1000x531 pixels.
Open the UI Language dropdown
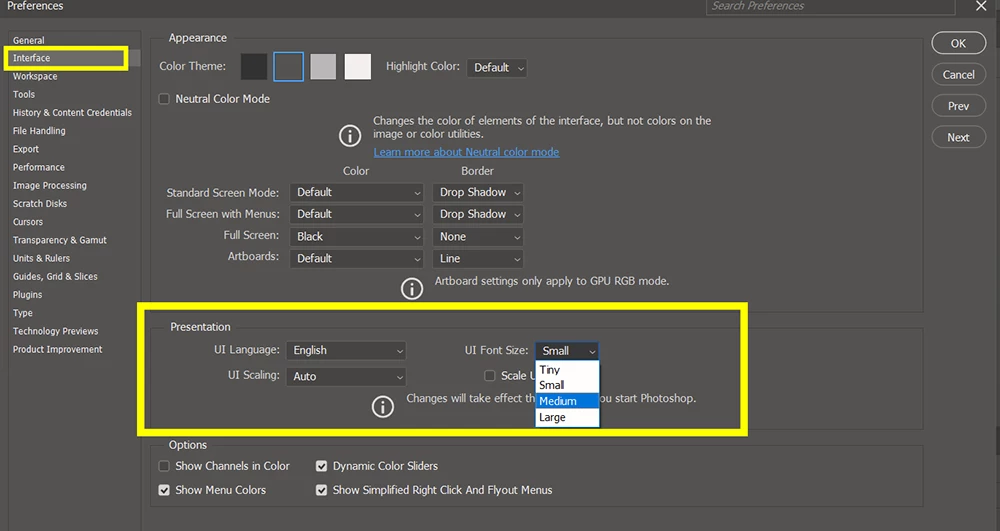pos(346,351)
